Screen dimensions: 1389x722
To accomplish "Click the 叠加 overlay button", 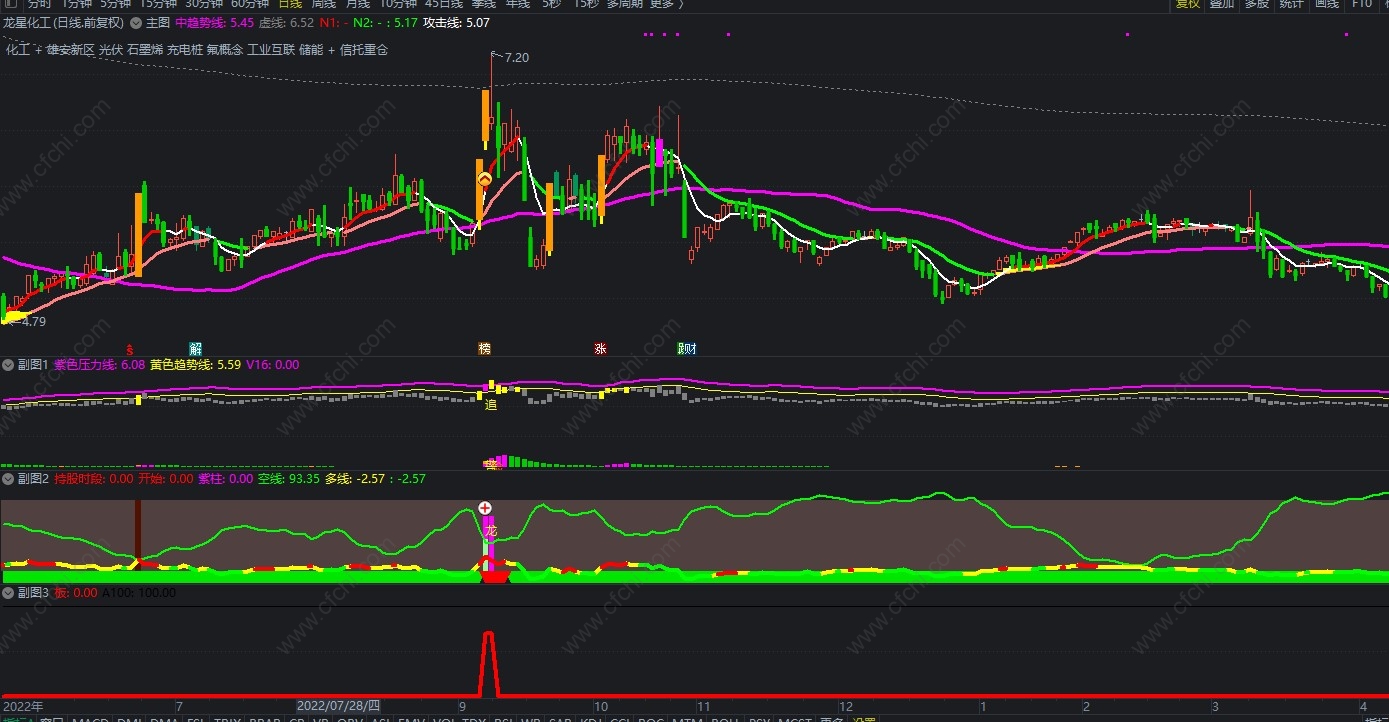I will 1221,4.
